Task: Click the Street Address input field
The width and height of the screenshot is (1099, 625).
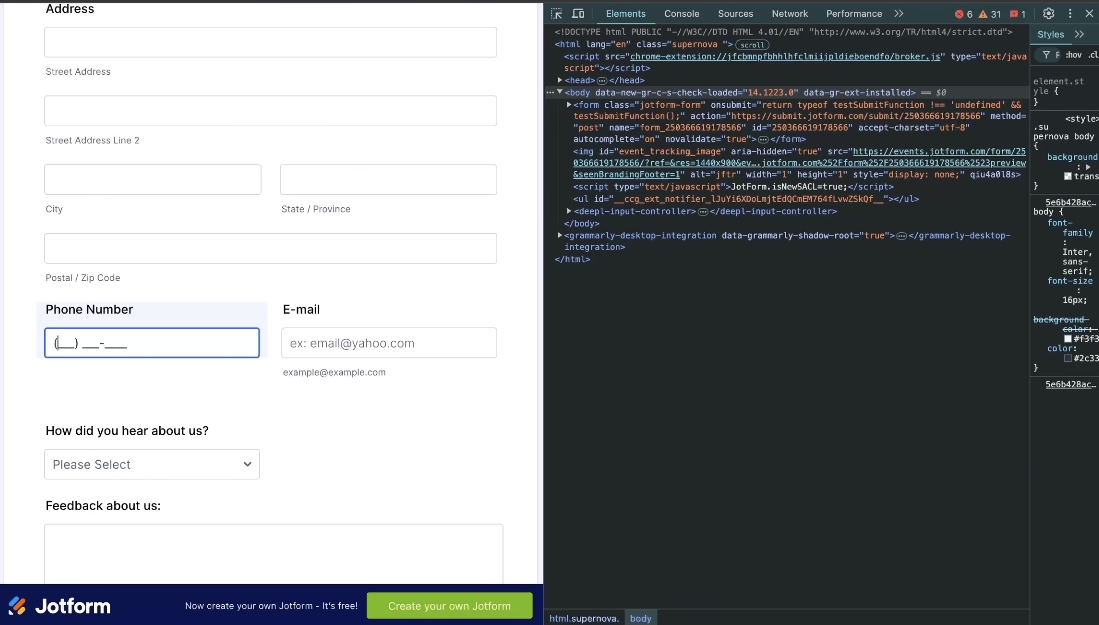Action: 271,42
